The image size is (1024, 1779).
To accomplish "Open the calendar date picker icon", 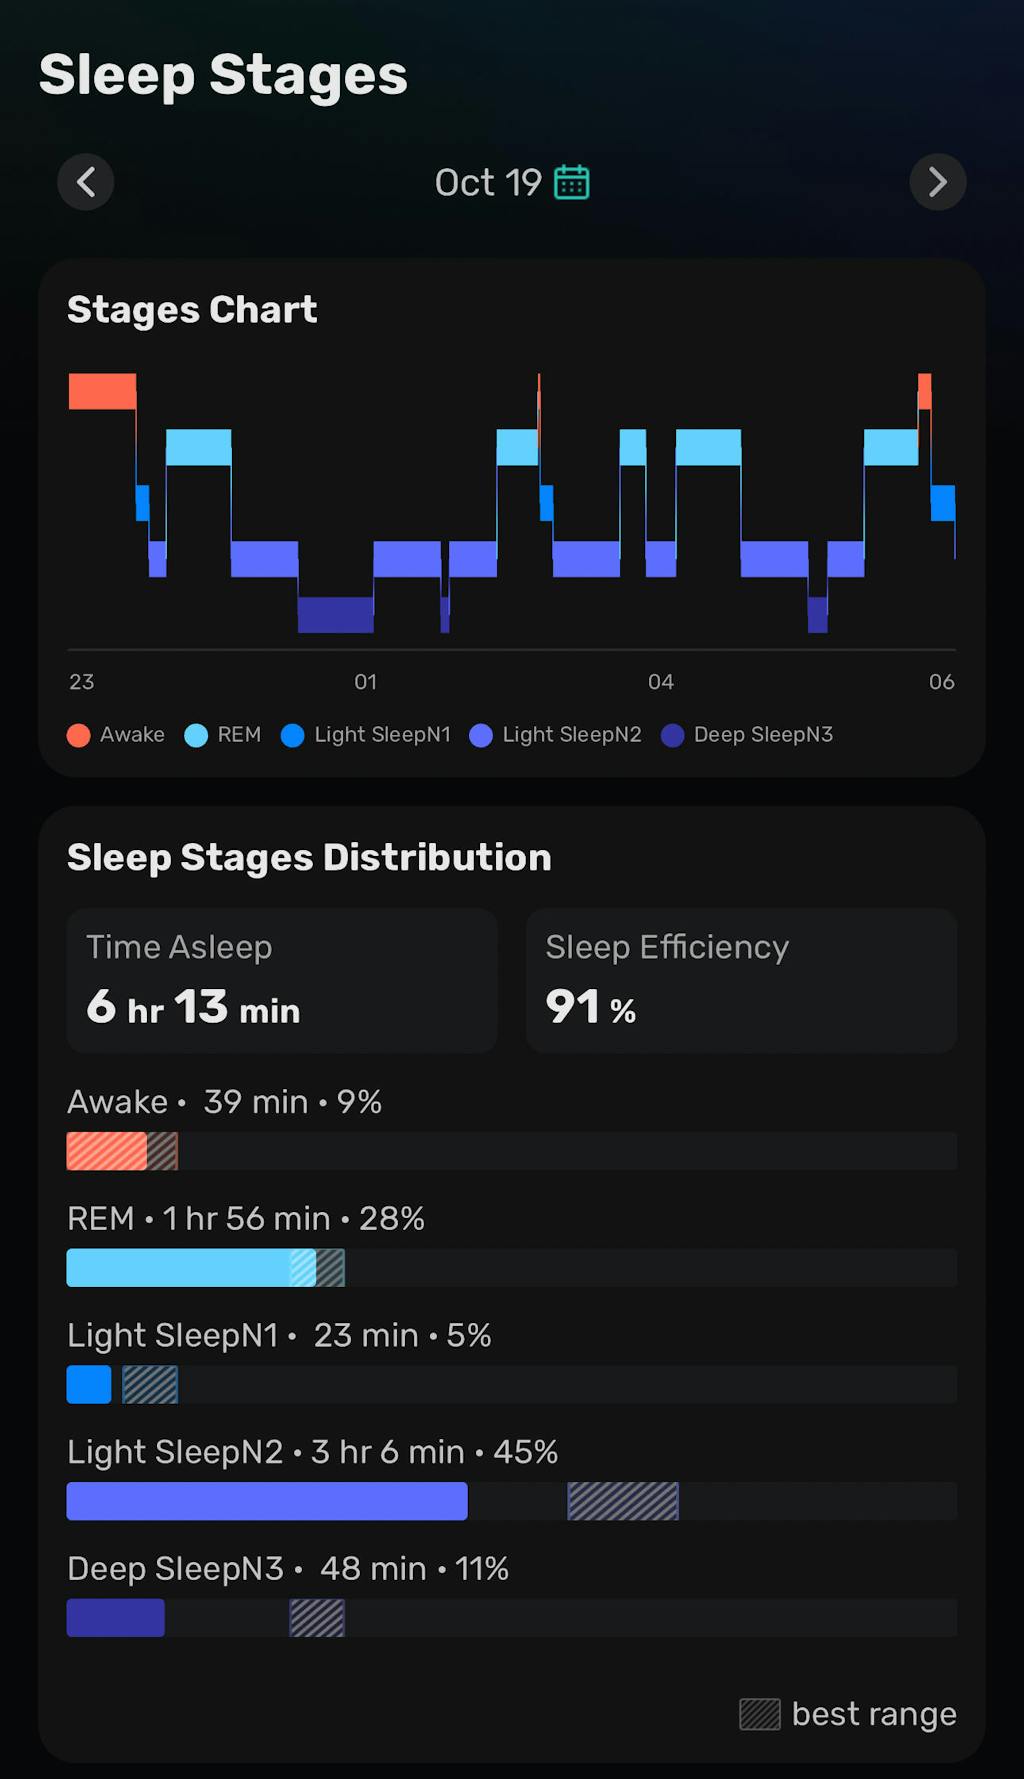I will pyautogui.click(x=572, y=181).
